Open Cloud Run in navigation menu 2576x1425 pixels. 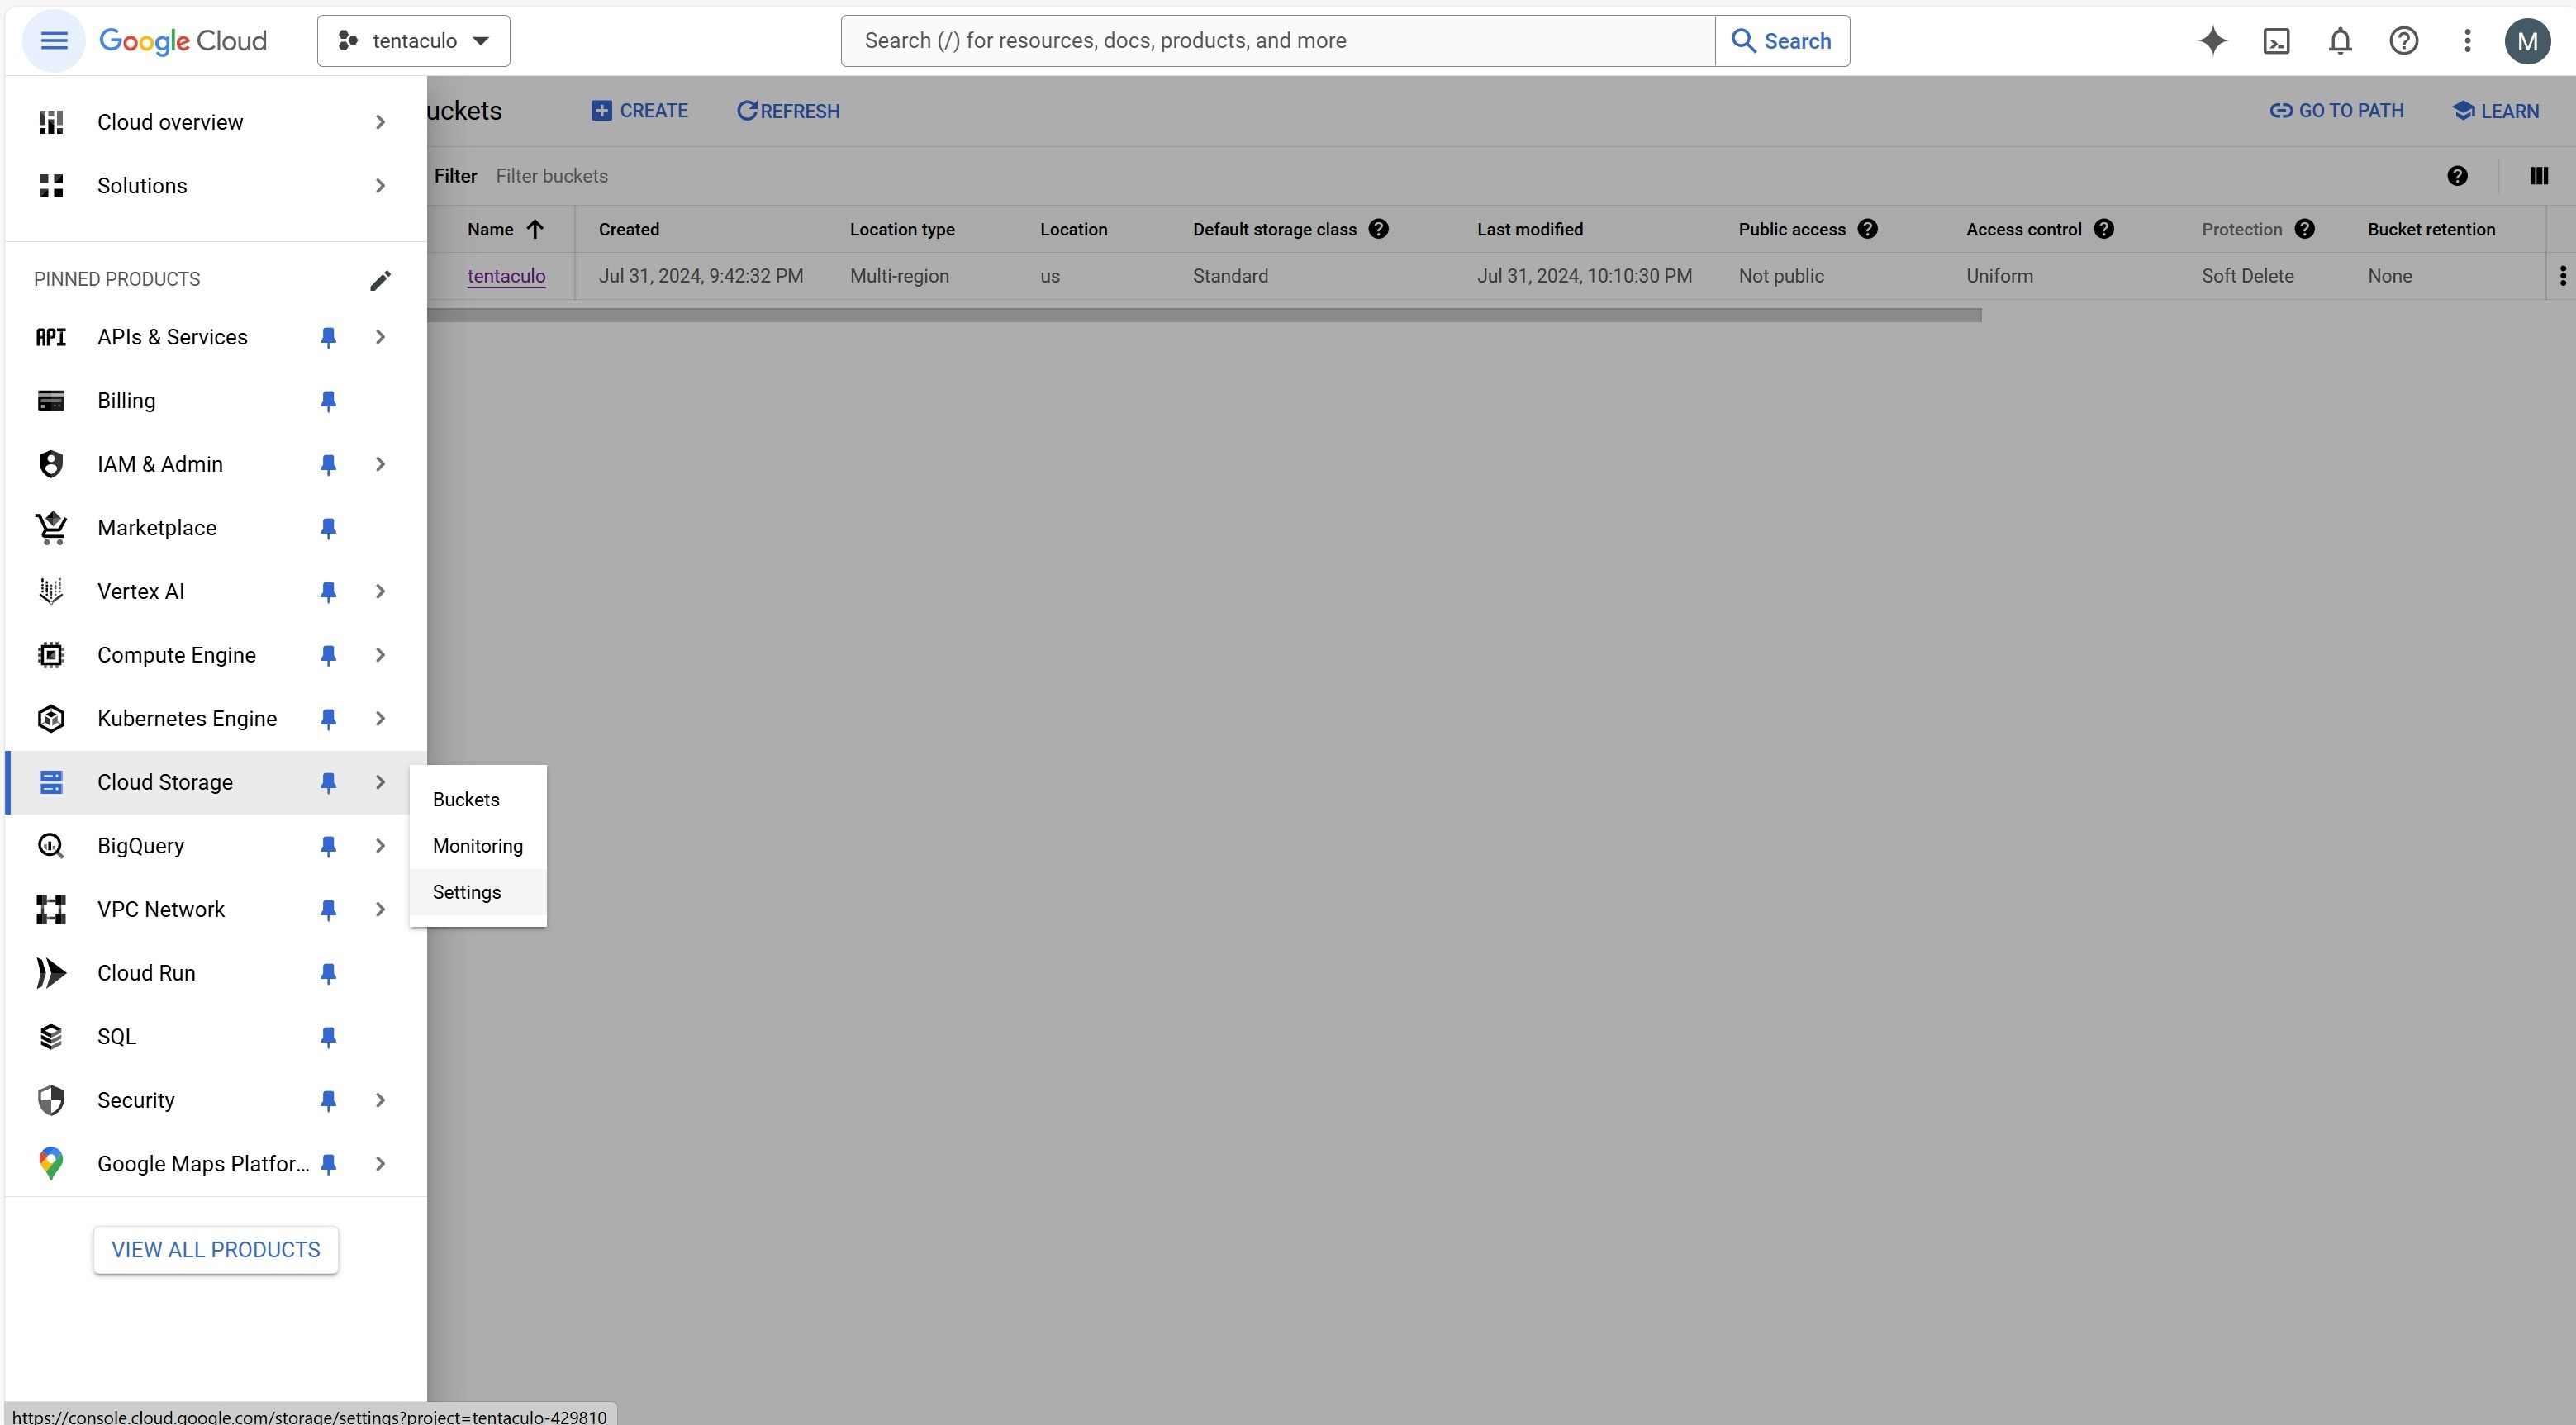146,973
